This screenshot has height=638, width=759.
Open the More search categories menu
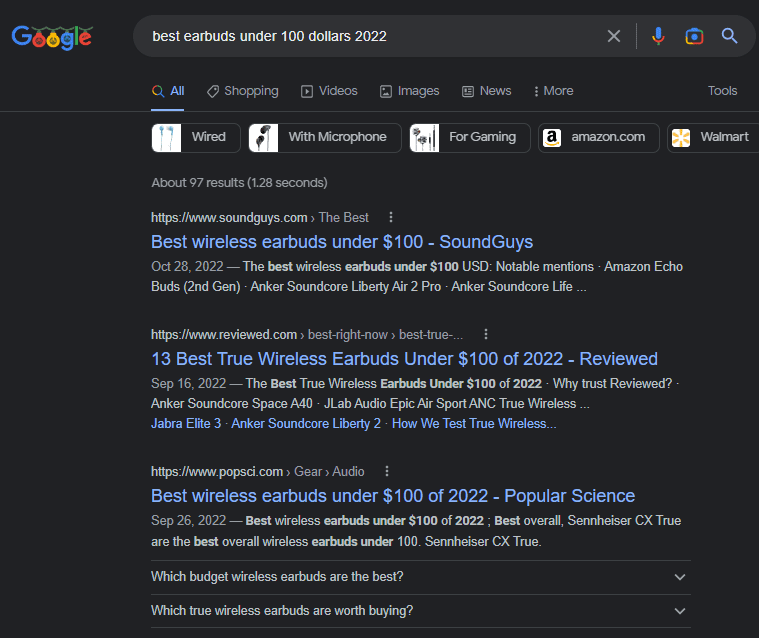[553, 91]
